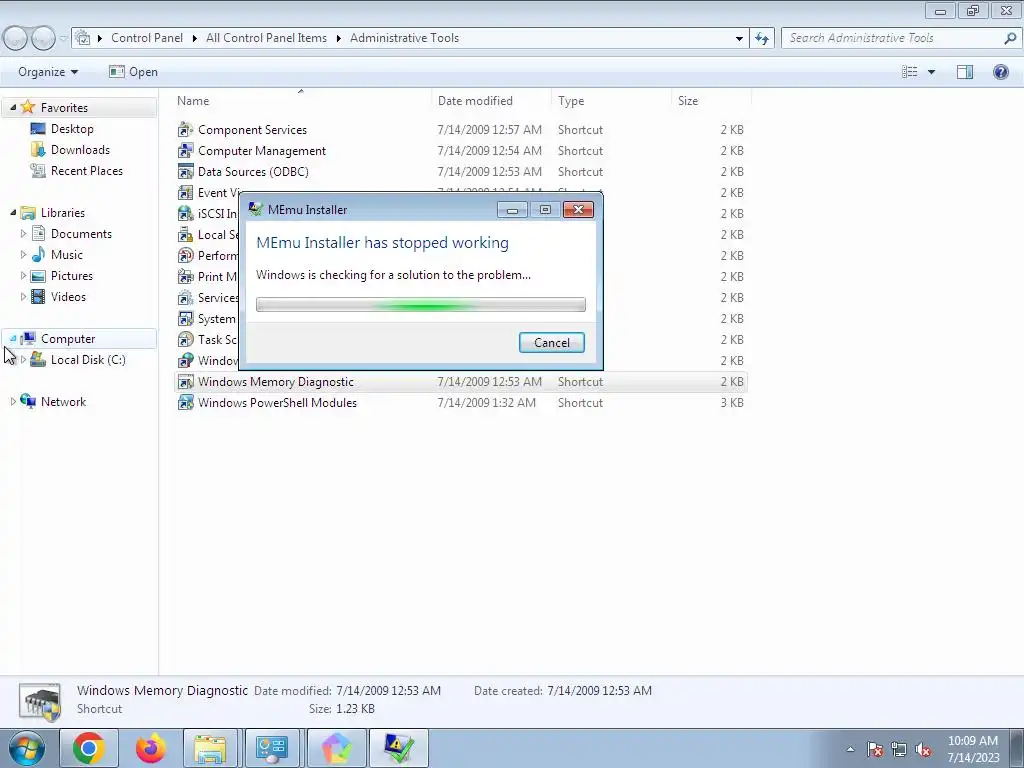The image size is (1024, 768).
Task: Open the Organize menu
Action: [48, 72]
